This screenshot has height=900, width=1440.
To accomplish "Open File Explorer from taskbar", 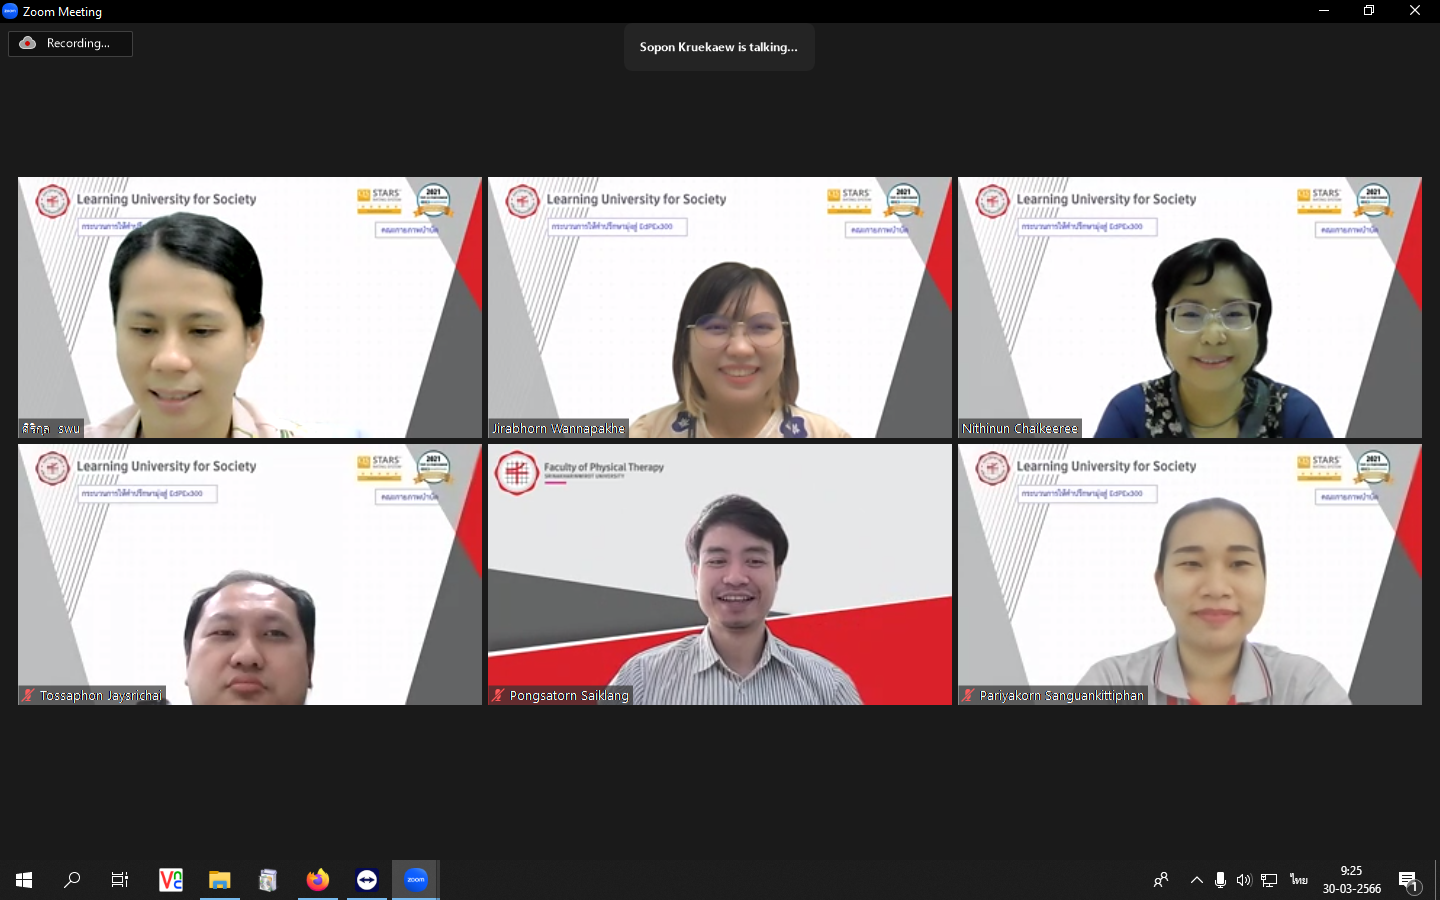I will (x=219, y=880).
